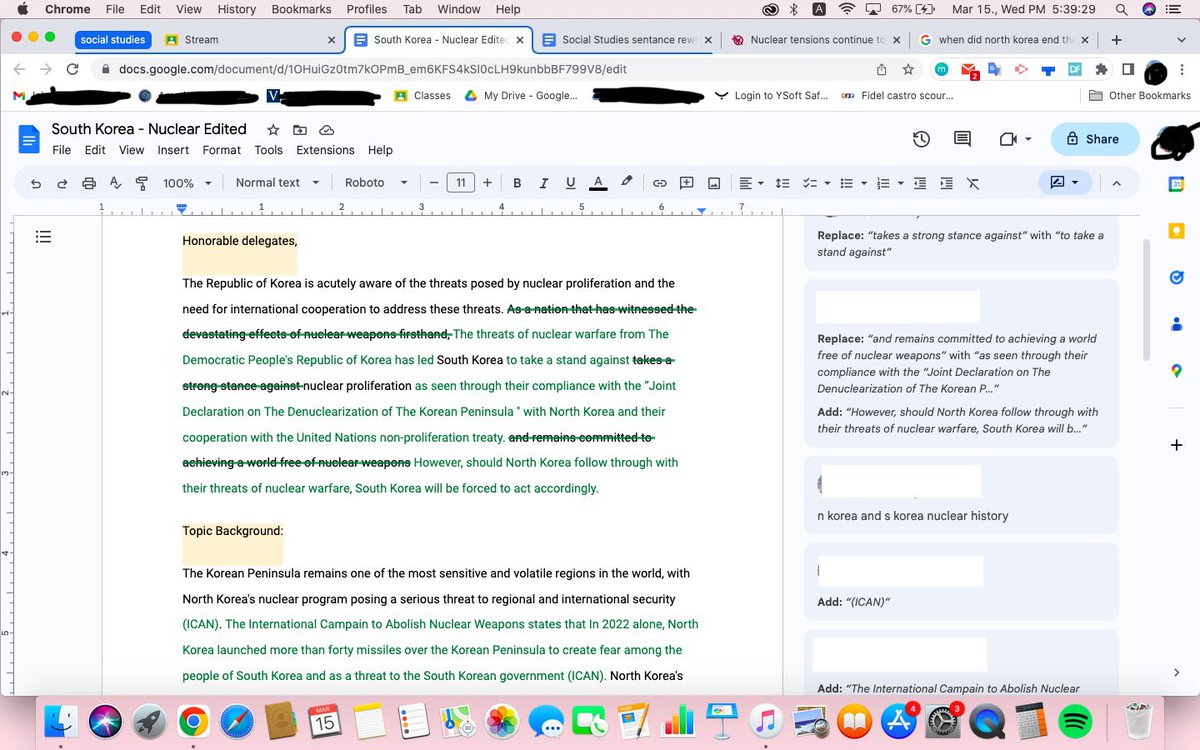Viewport: 1200px width, 750px height.
Task: Open the highlight color pen
Action: pyautogui.click(x=626, y=183)
